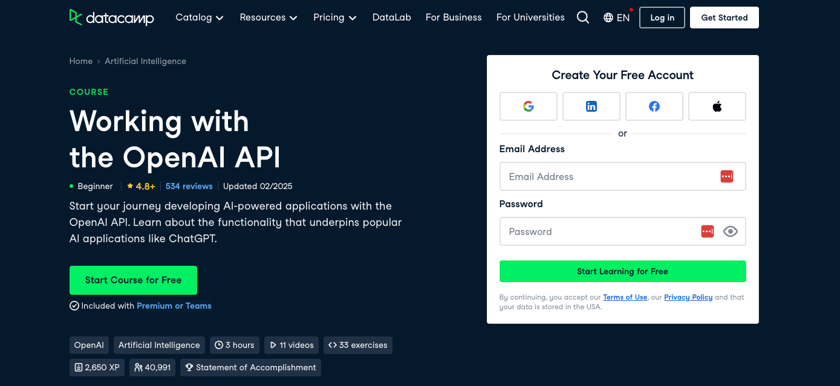
Task: Open the EN language selector
Action: pos(617,18)
